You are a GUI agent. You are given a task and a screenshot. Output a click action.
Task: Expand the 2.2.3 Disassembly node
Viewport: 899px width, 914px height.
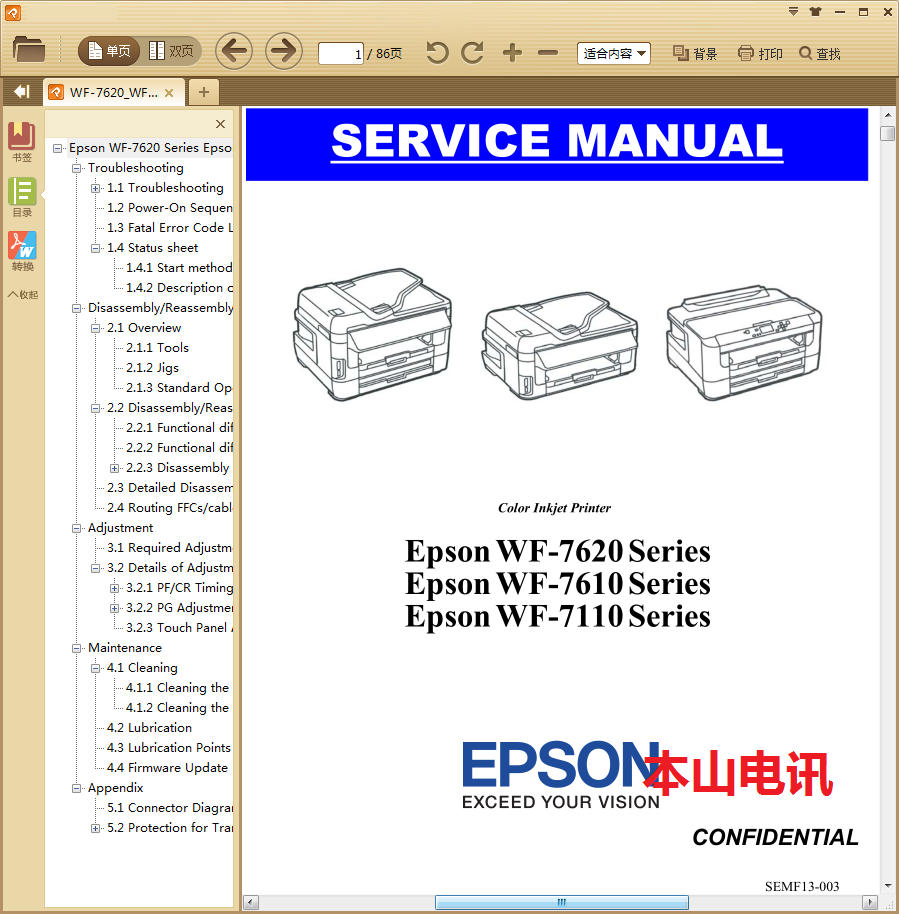115,468
